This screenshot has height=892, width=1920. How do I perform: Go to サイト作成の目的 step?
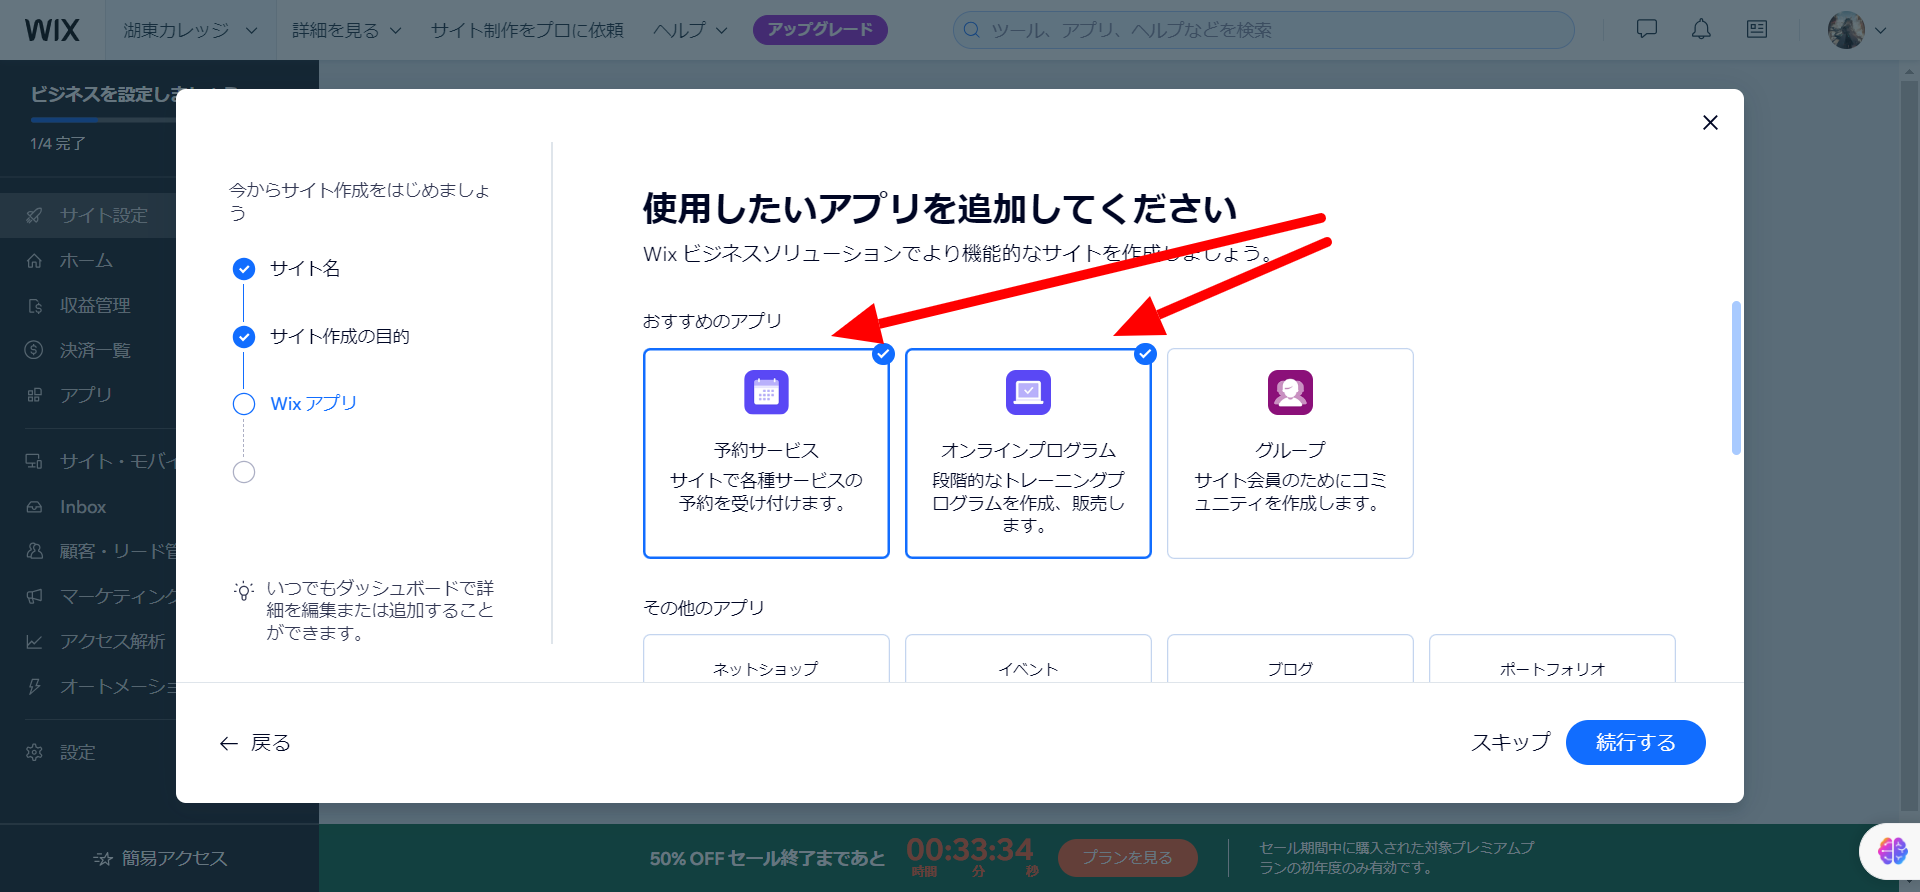[340, 336]
